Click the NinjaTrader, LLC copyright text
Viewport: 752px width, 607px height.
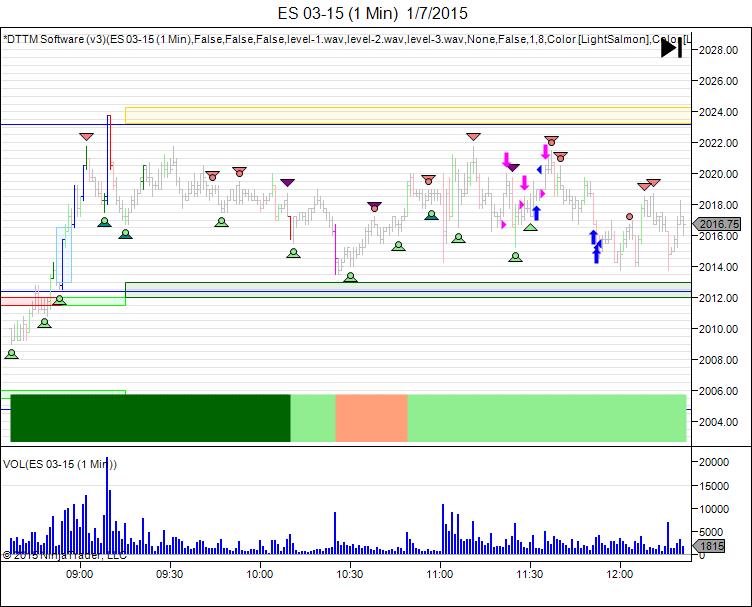point(64,556)
